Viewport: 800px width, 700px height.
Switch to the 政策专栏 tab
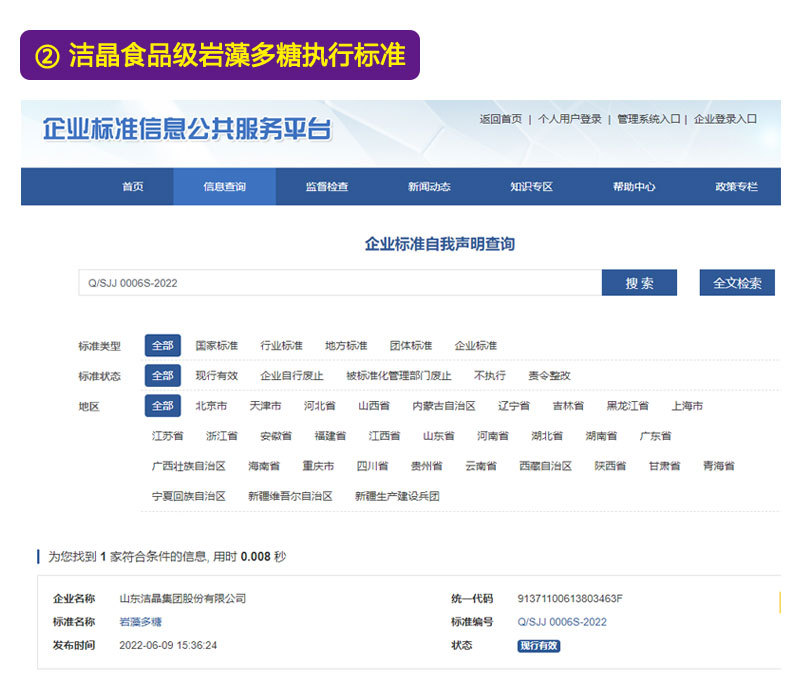(x=736, y=187)
